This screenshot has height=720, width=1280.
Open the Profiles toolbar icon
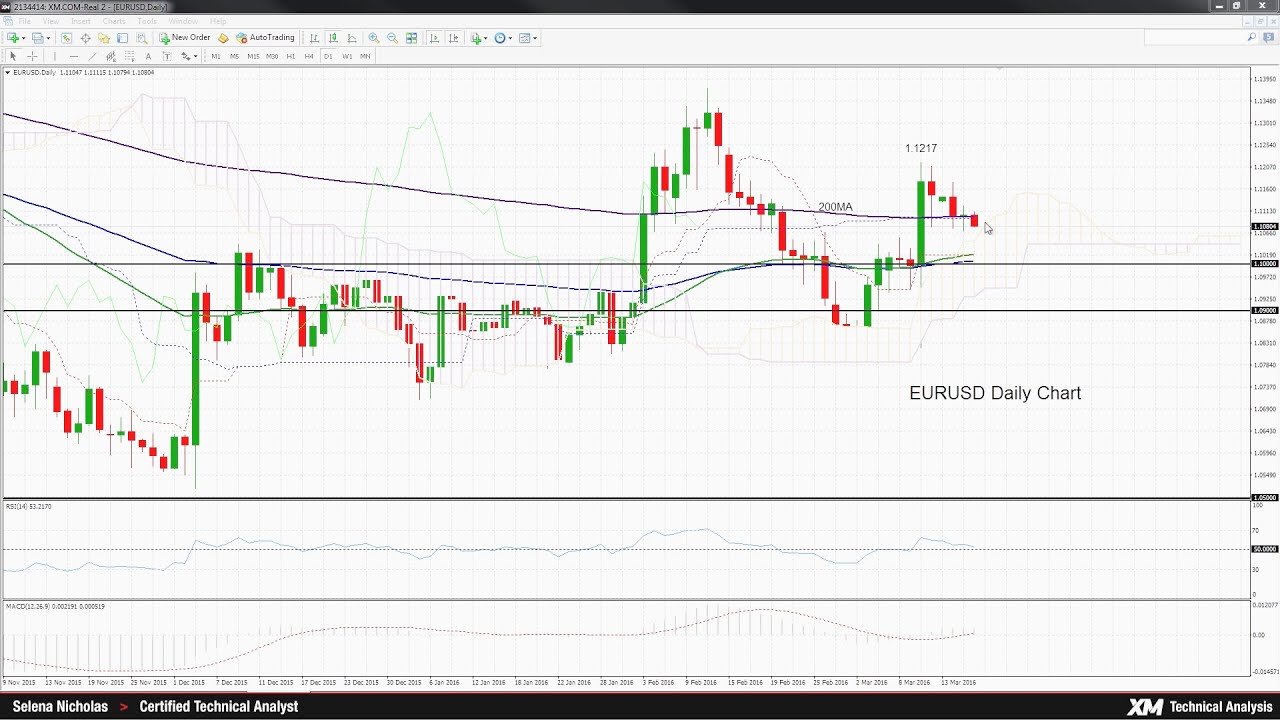[x=38, y=38]
